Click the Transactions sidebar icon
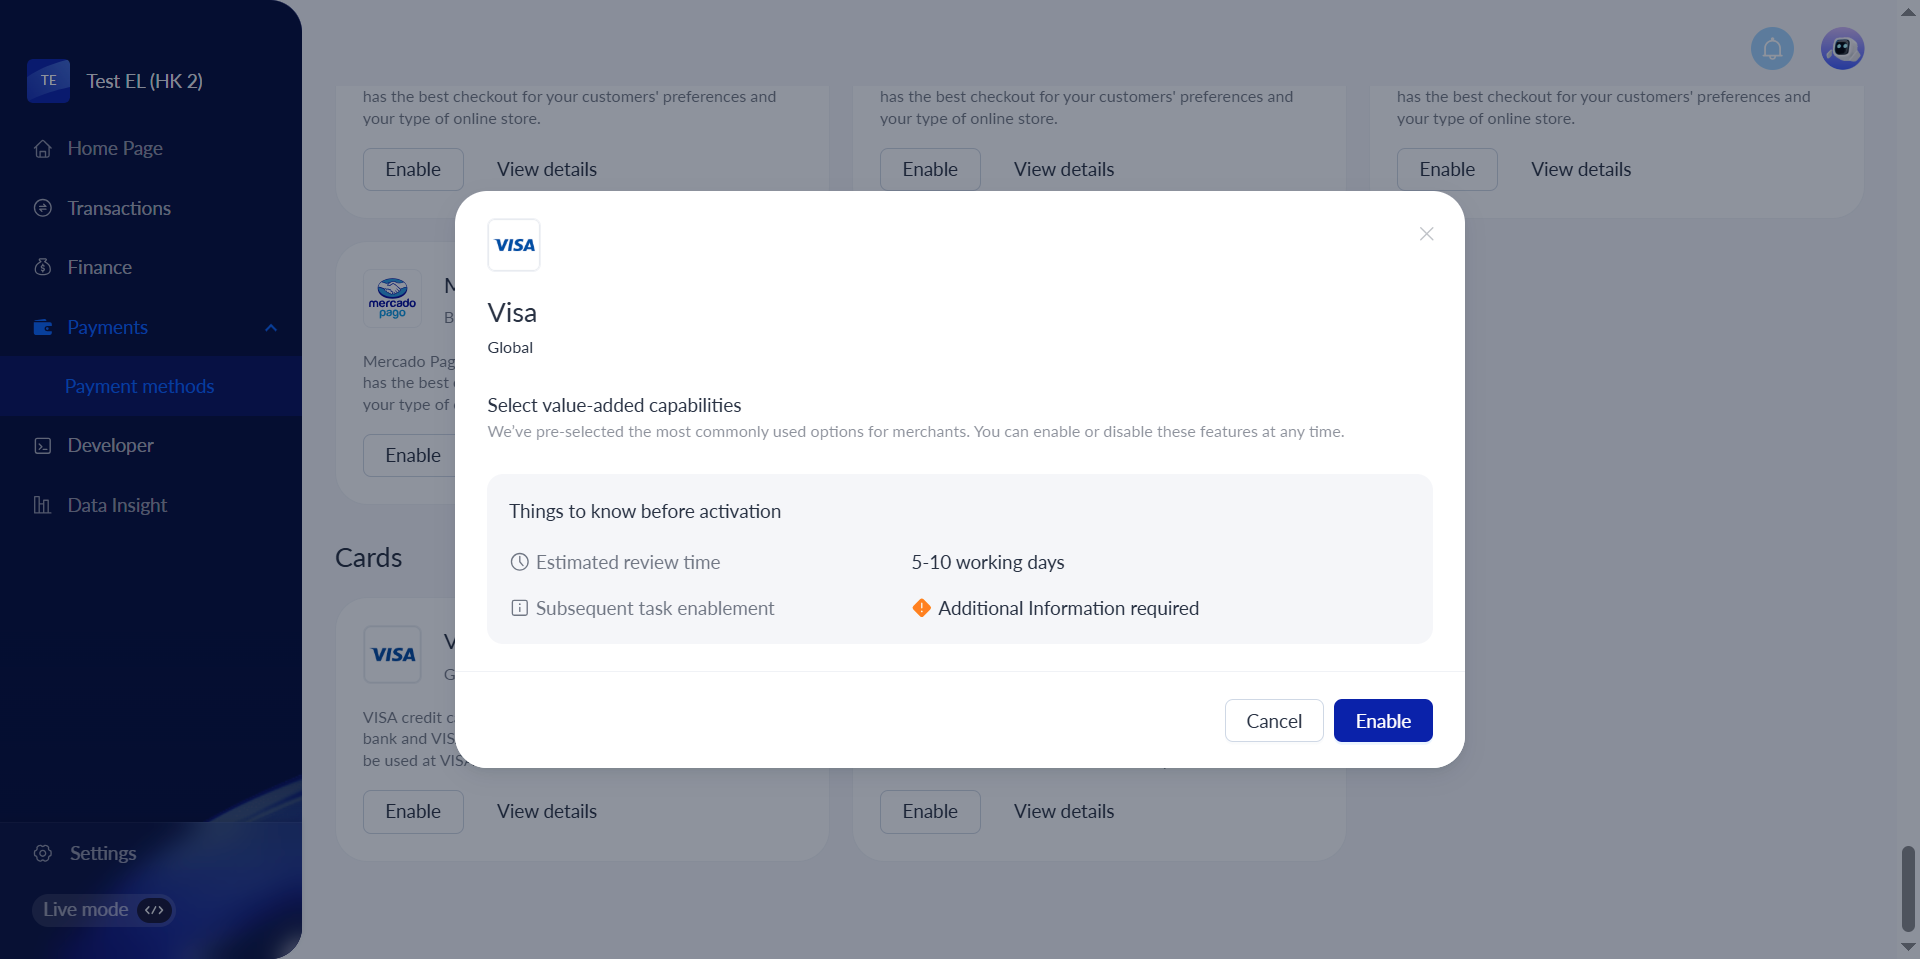1920x959 pixels. 43,208
